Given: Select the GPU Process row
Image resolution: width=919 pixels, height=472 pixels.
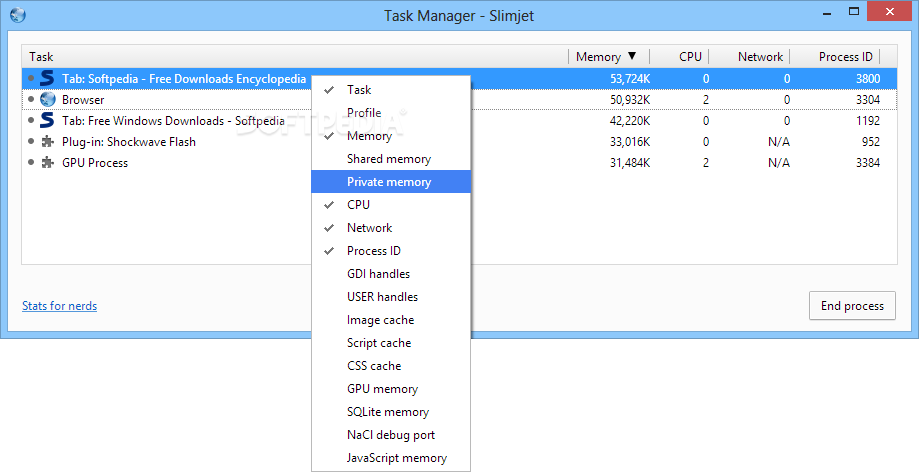Looking at the screenshot, I should (460, 163).
